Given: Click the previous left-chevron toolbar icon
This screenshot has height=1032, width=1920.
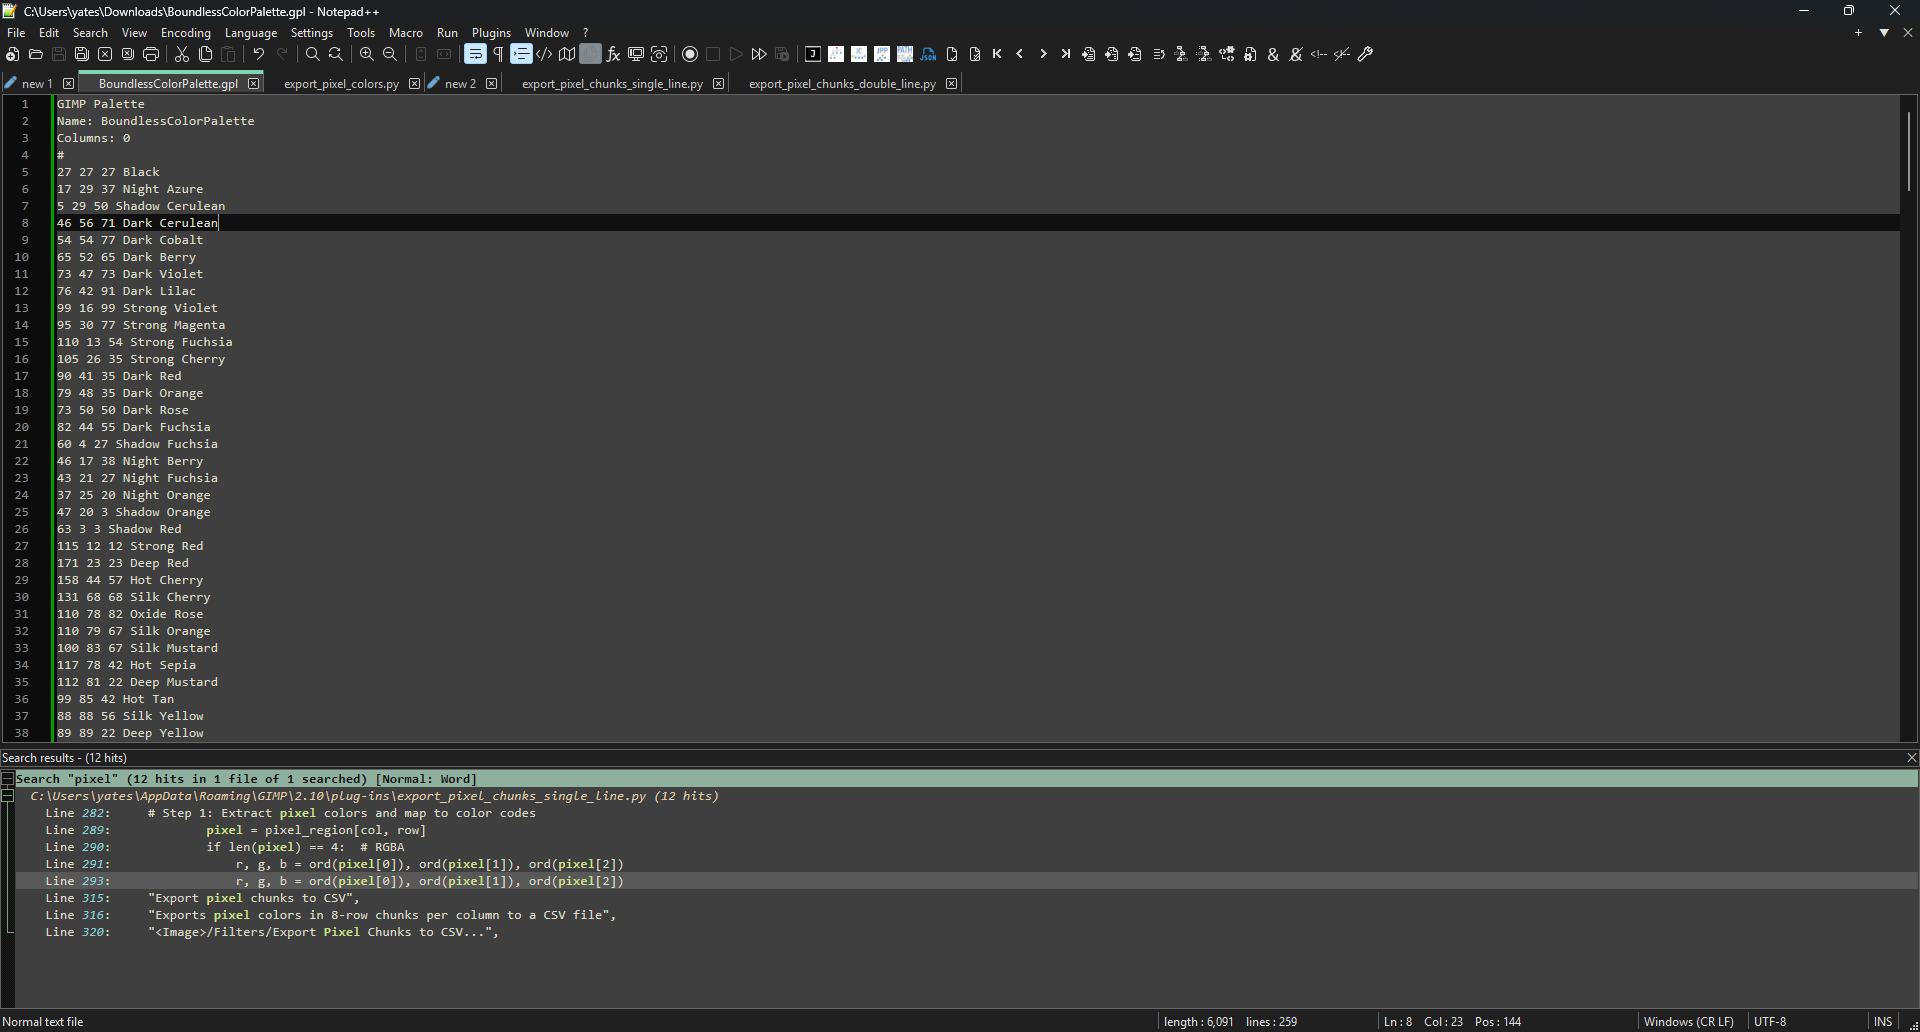Looking at the screenshot, I should click(1020, 54).
